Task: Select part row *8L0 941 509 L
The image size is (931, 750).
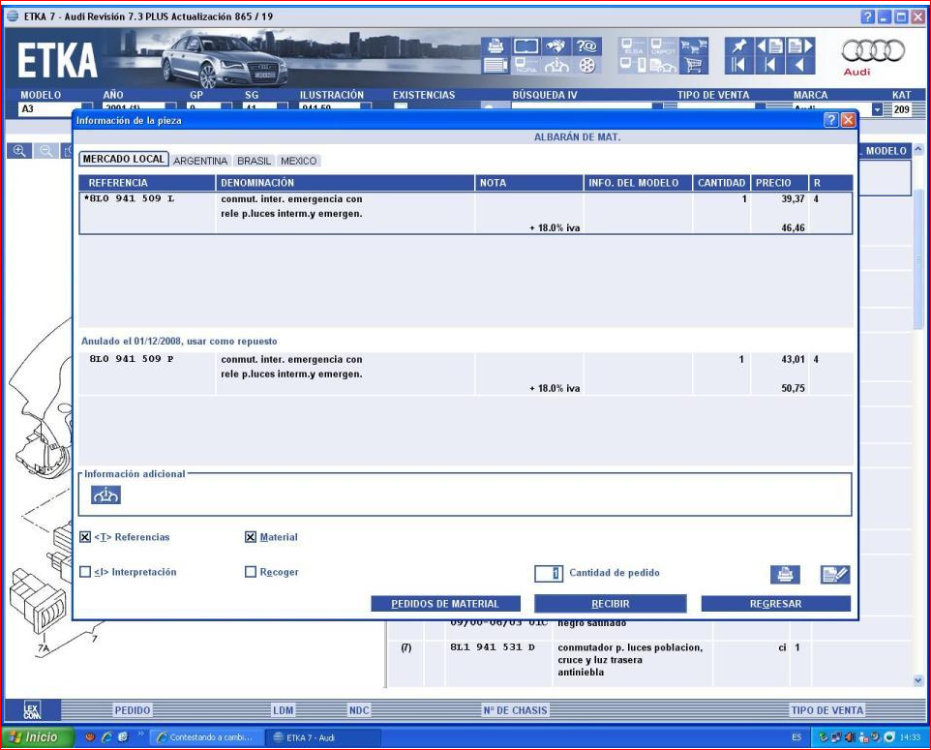Action: pyautogui.click(x=466, y=213)
